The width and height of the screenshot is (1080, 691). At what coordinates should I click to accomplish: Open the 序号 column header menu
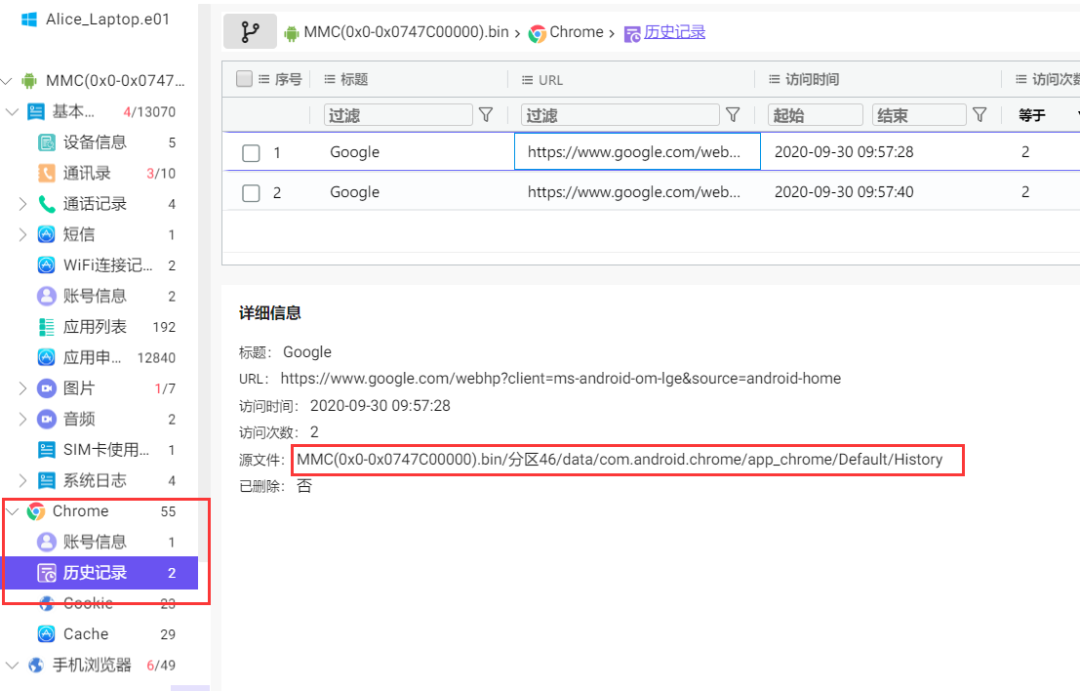(x=264, y=79)
